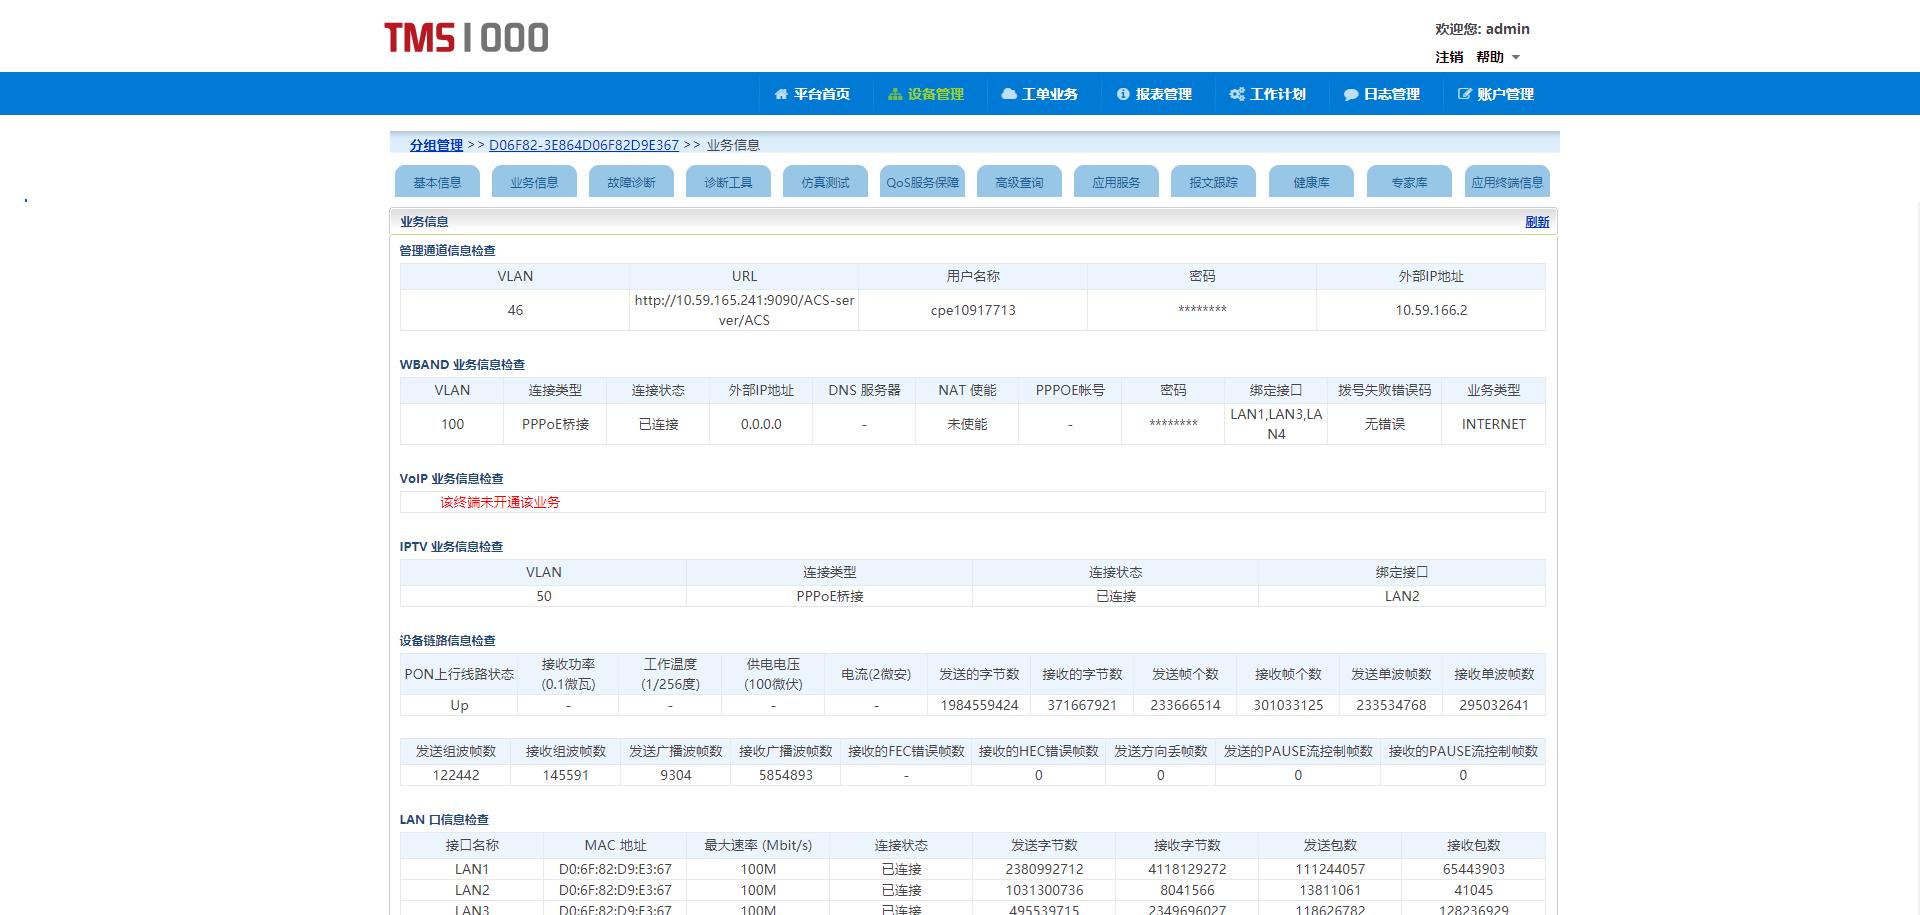Viewport: 1920px width, 915px height.
Task: Click the received bytes value 371667921
Action: click(x=1082, y=705)
